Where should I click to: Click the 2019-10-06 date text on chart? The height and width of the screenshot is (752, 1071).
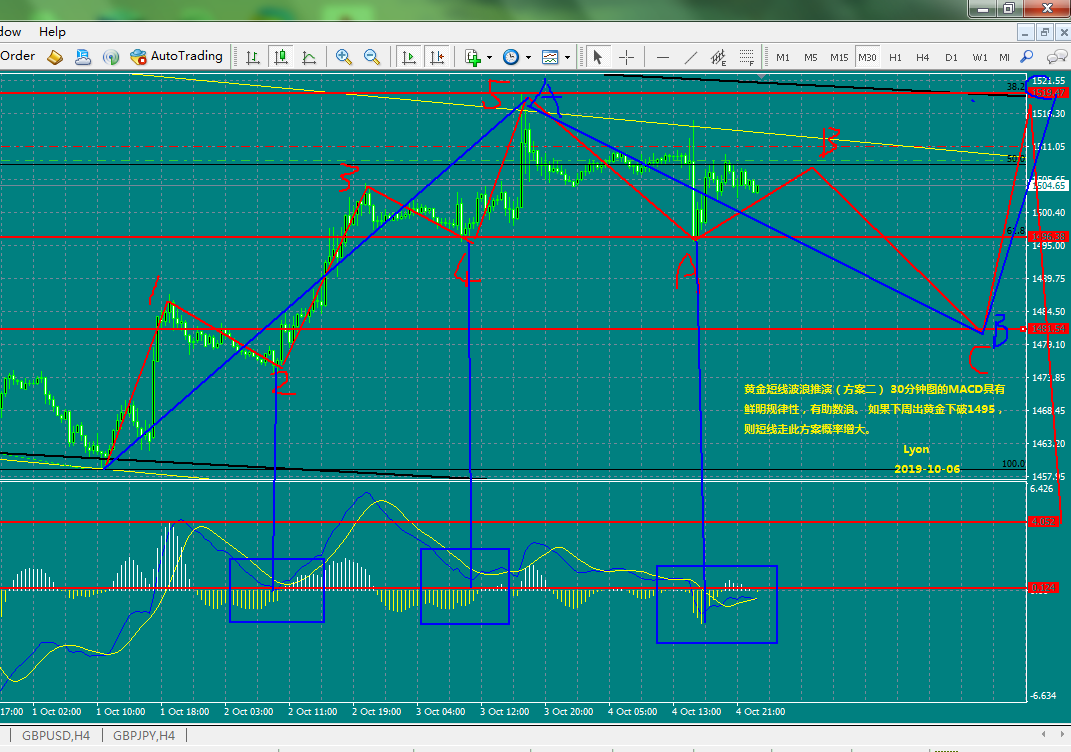tap(927, 469)
